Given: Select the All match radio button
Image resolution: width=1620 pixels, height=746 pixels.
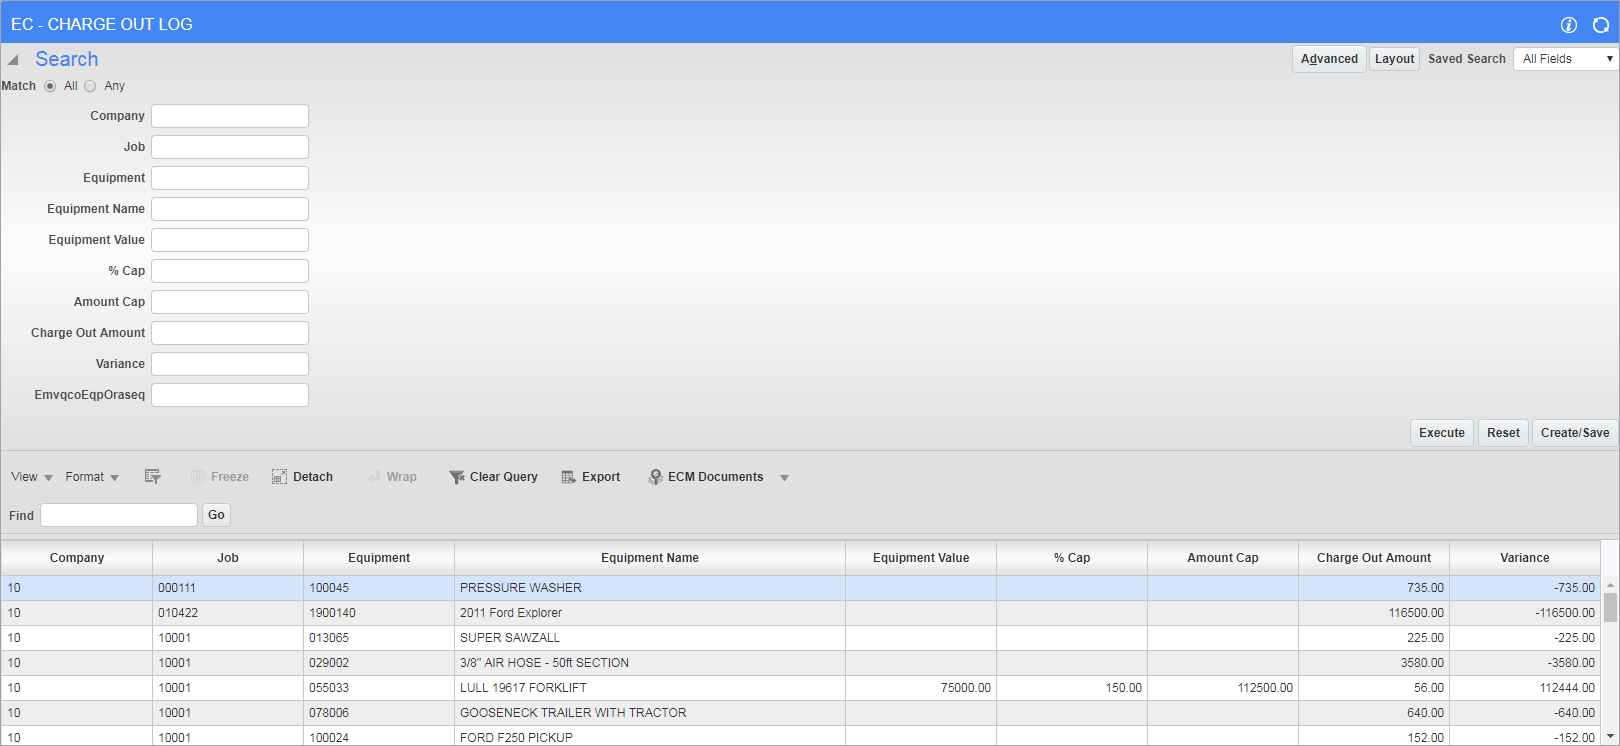Looking at the screenshot, I should pyautogui.click(x=50, y=86).
